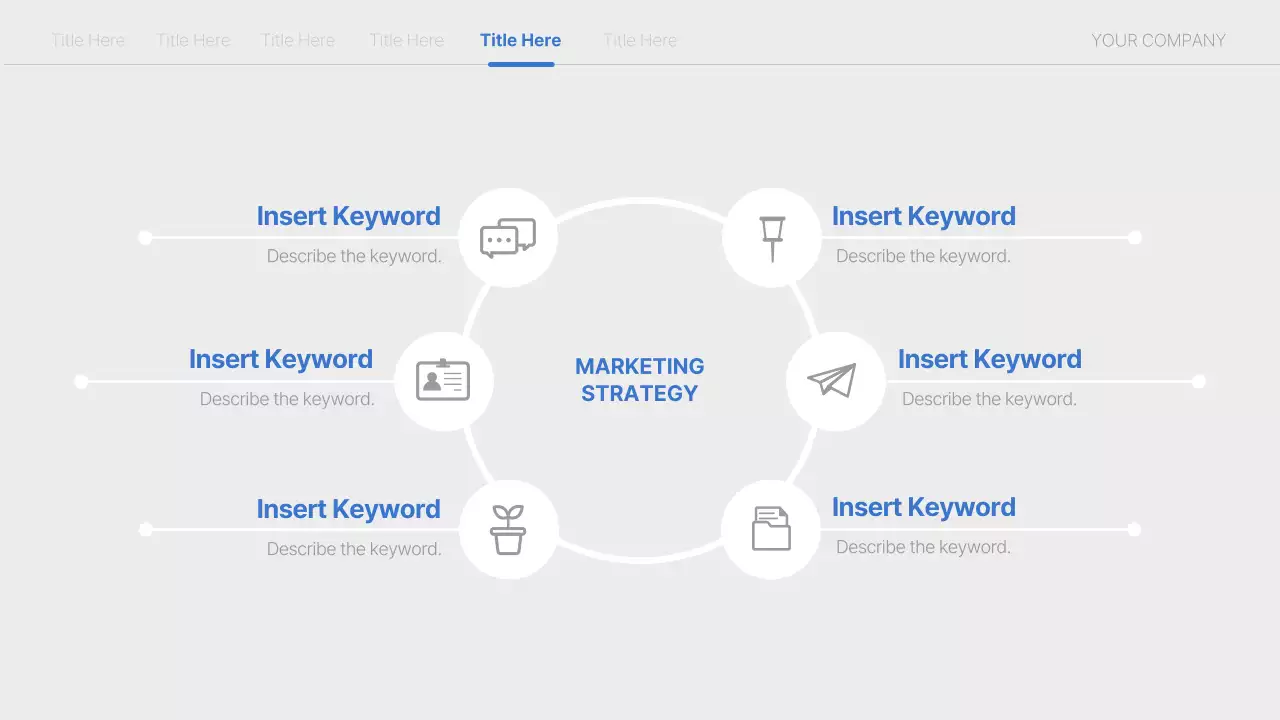Select the document folder icon
Viewport: 1280px width, 720px height.
[771, 528]
